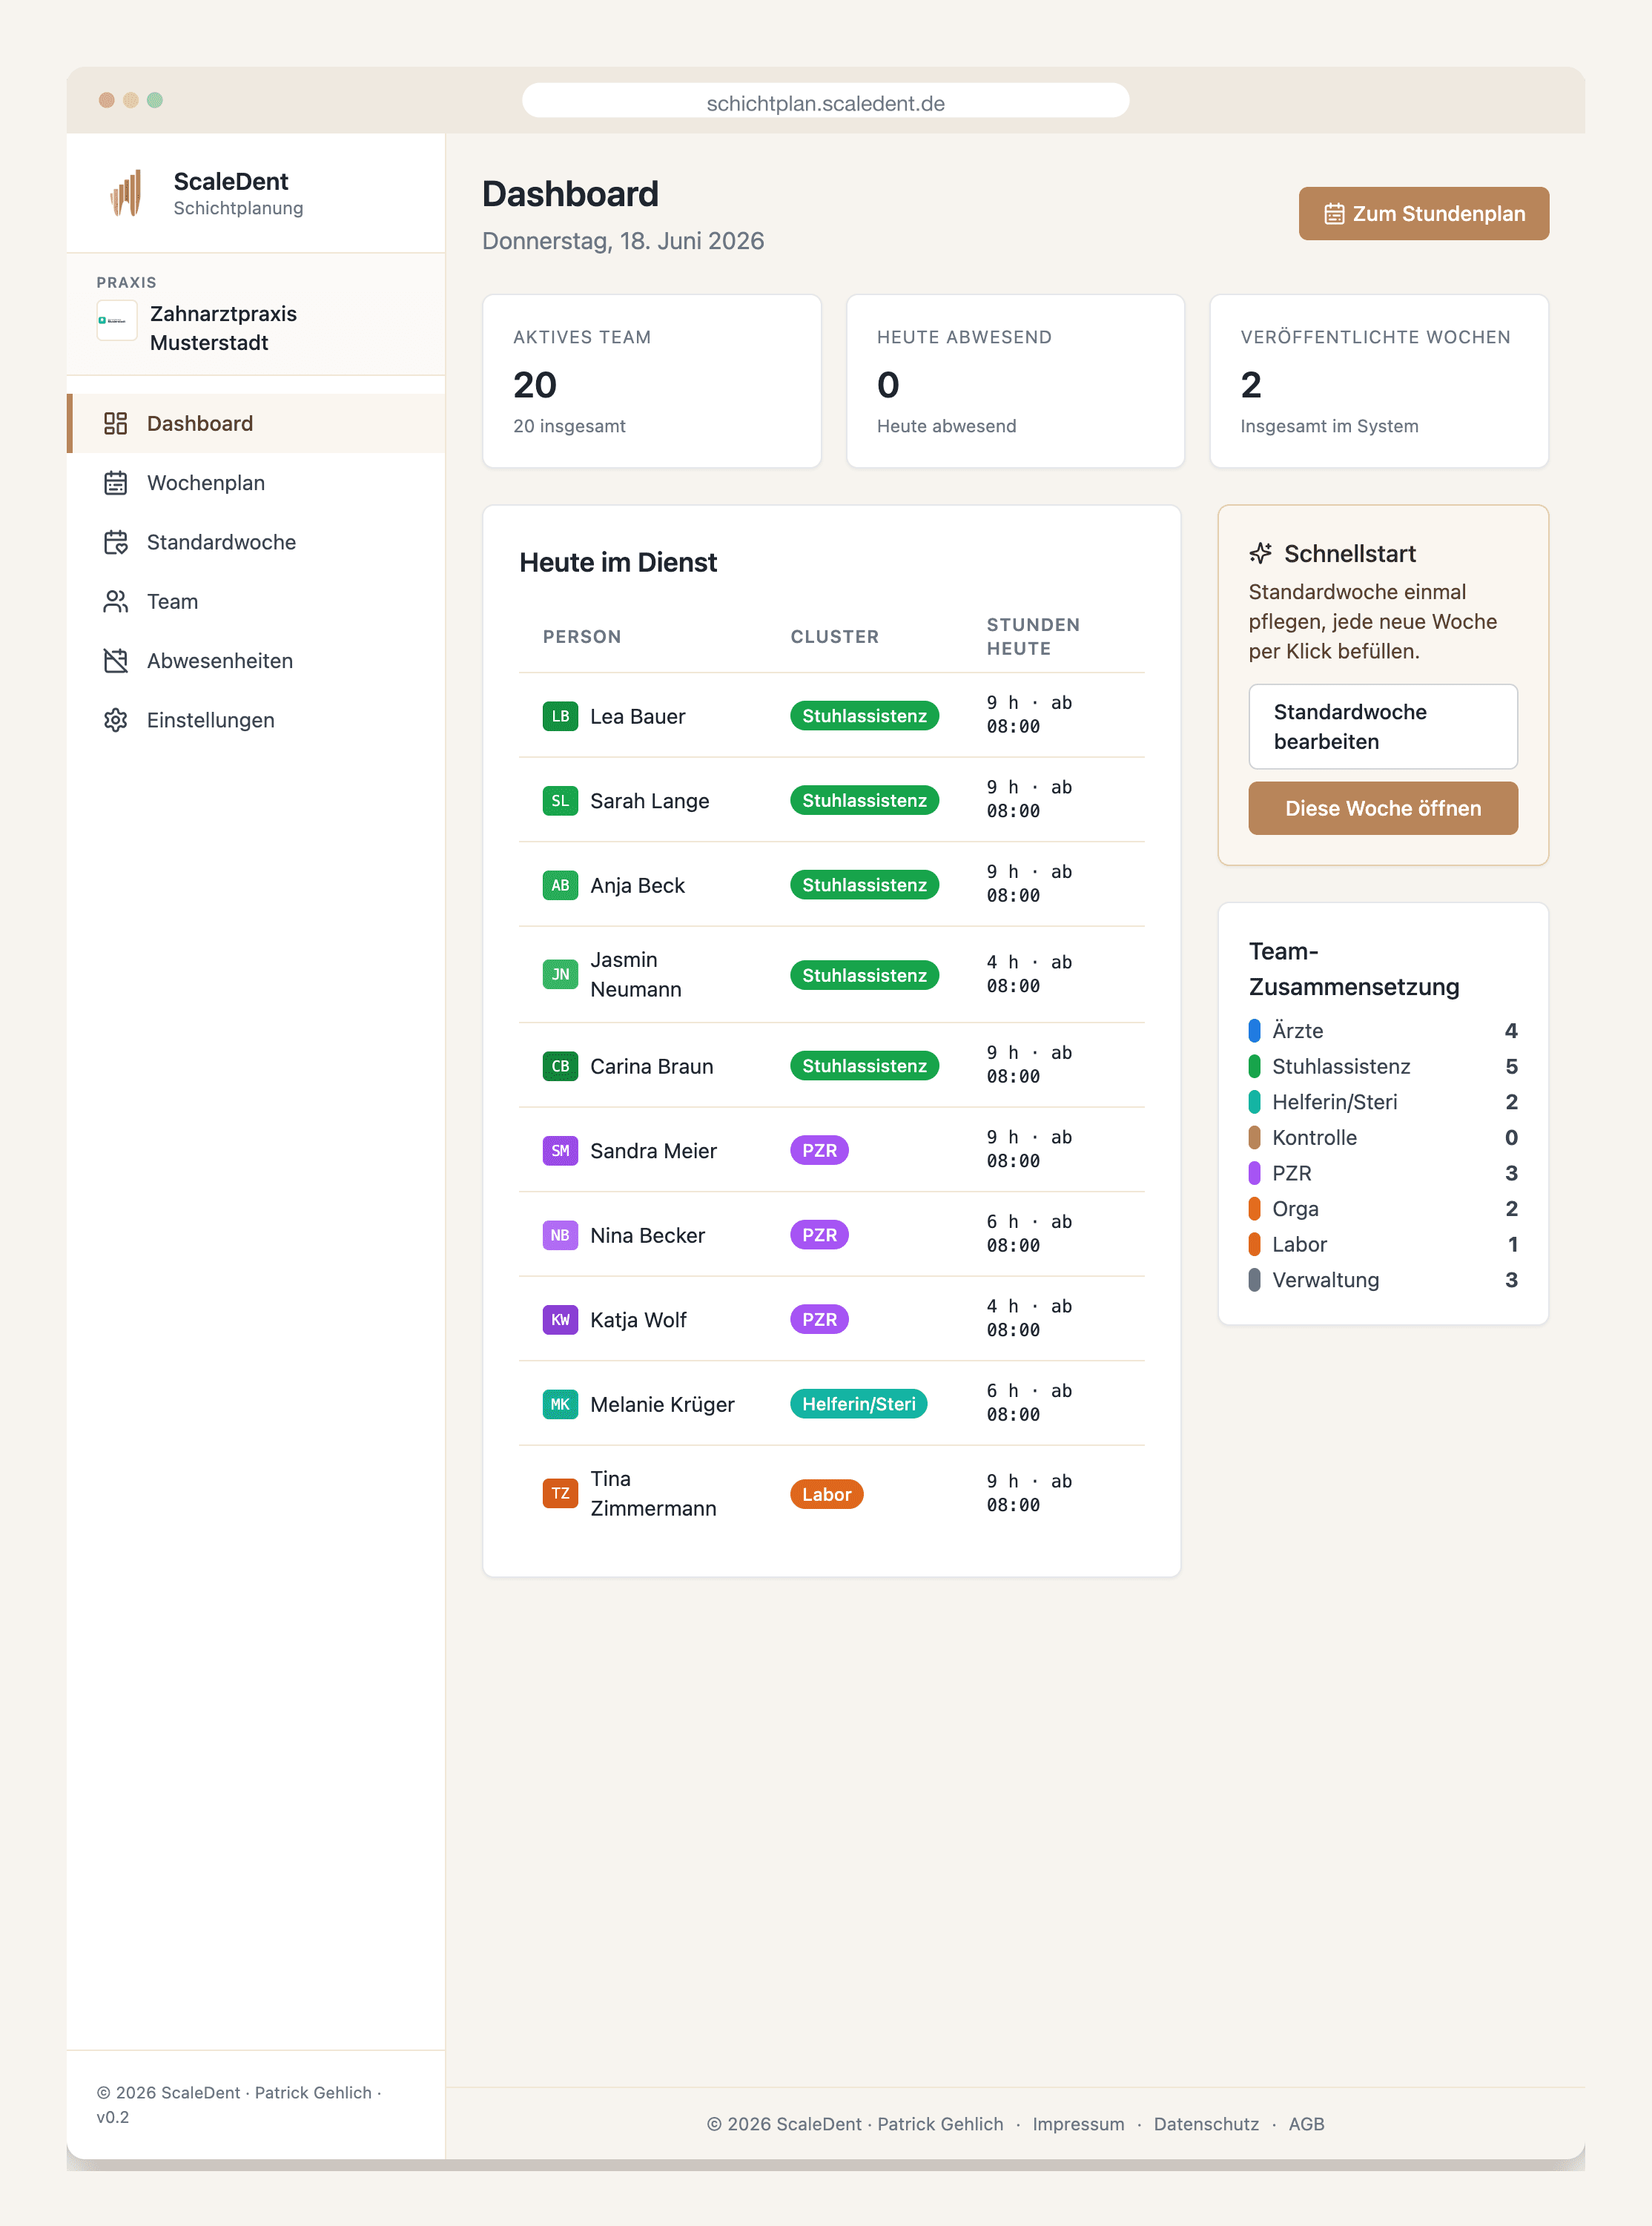Image resolution: width=1652 pixels, height=2226 pixels.
Task: Click the Einstellungen gear icon
Action: [116, 720]
